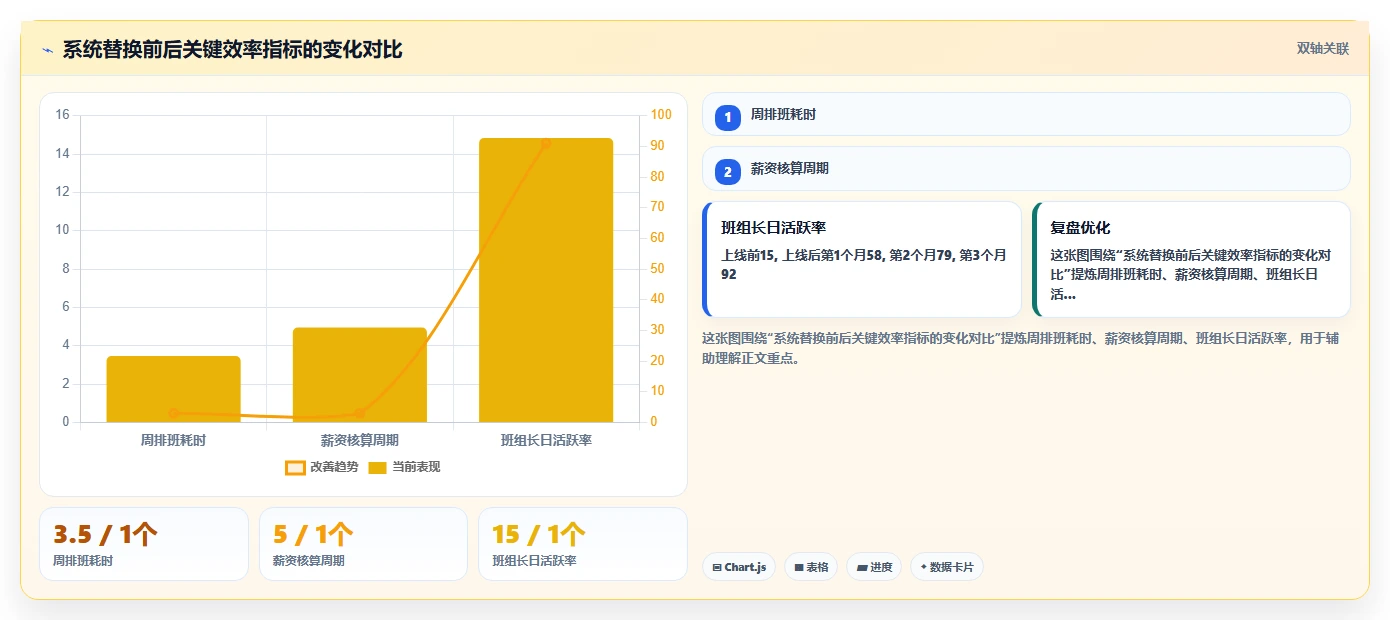Click the 周排班耗时 bar in chart
Viewport: 1390px width, 620px height.
tap(173, 389)
